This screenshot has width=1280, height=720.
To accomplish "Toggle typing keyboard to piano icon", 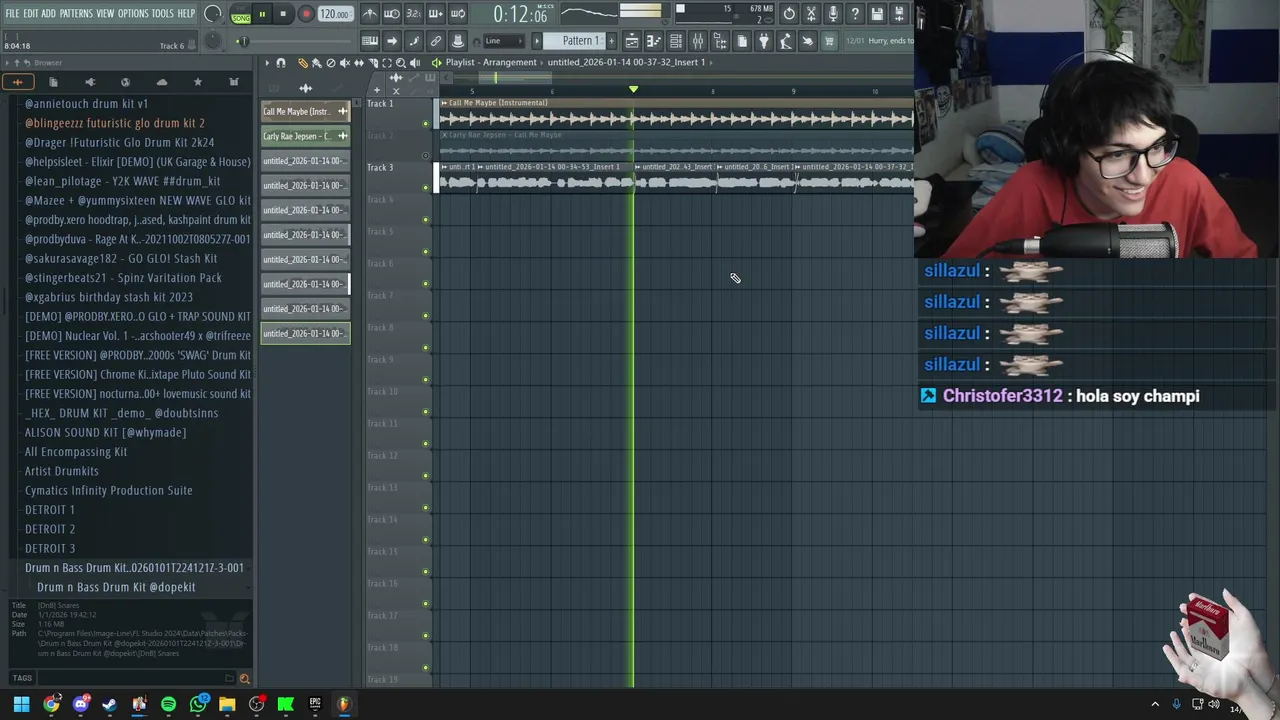I will [x=370, y=41].
